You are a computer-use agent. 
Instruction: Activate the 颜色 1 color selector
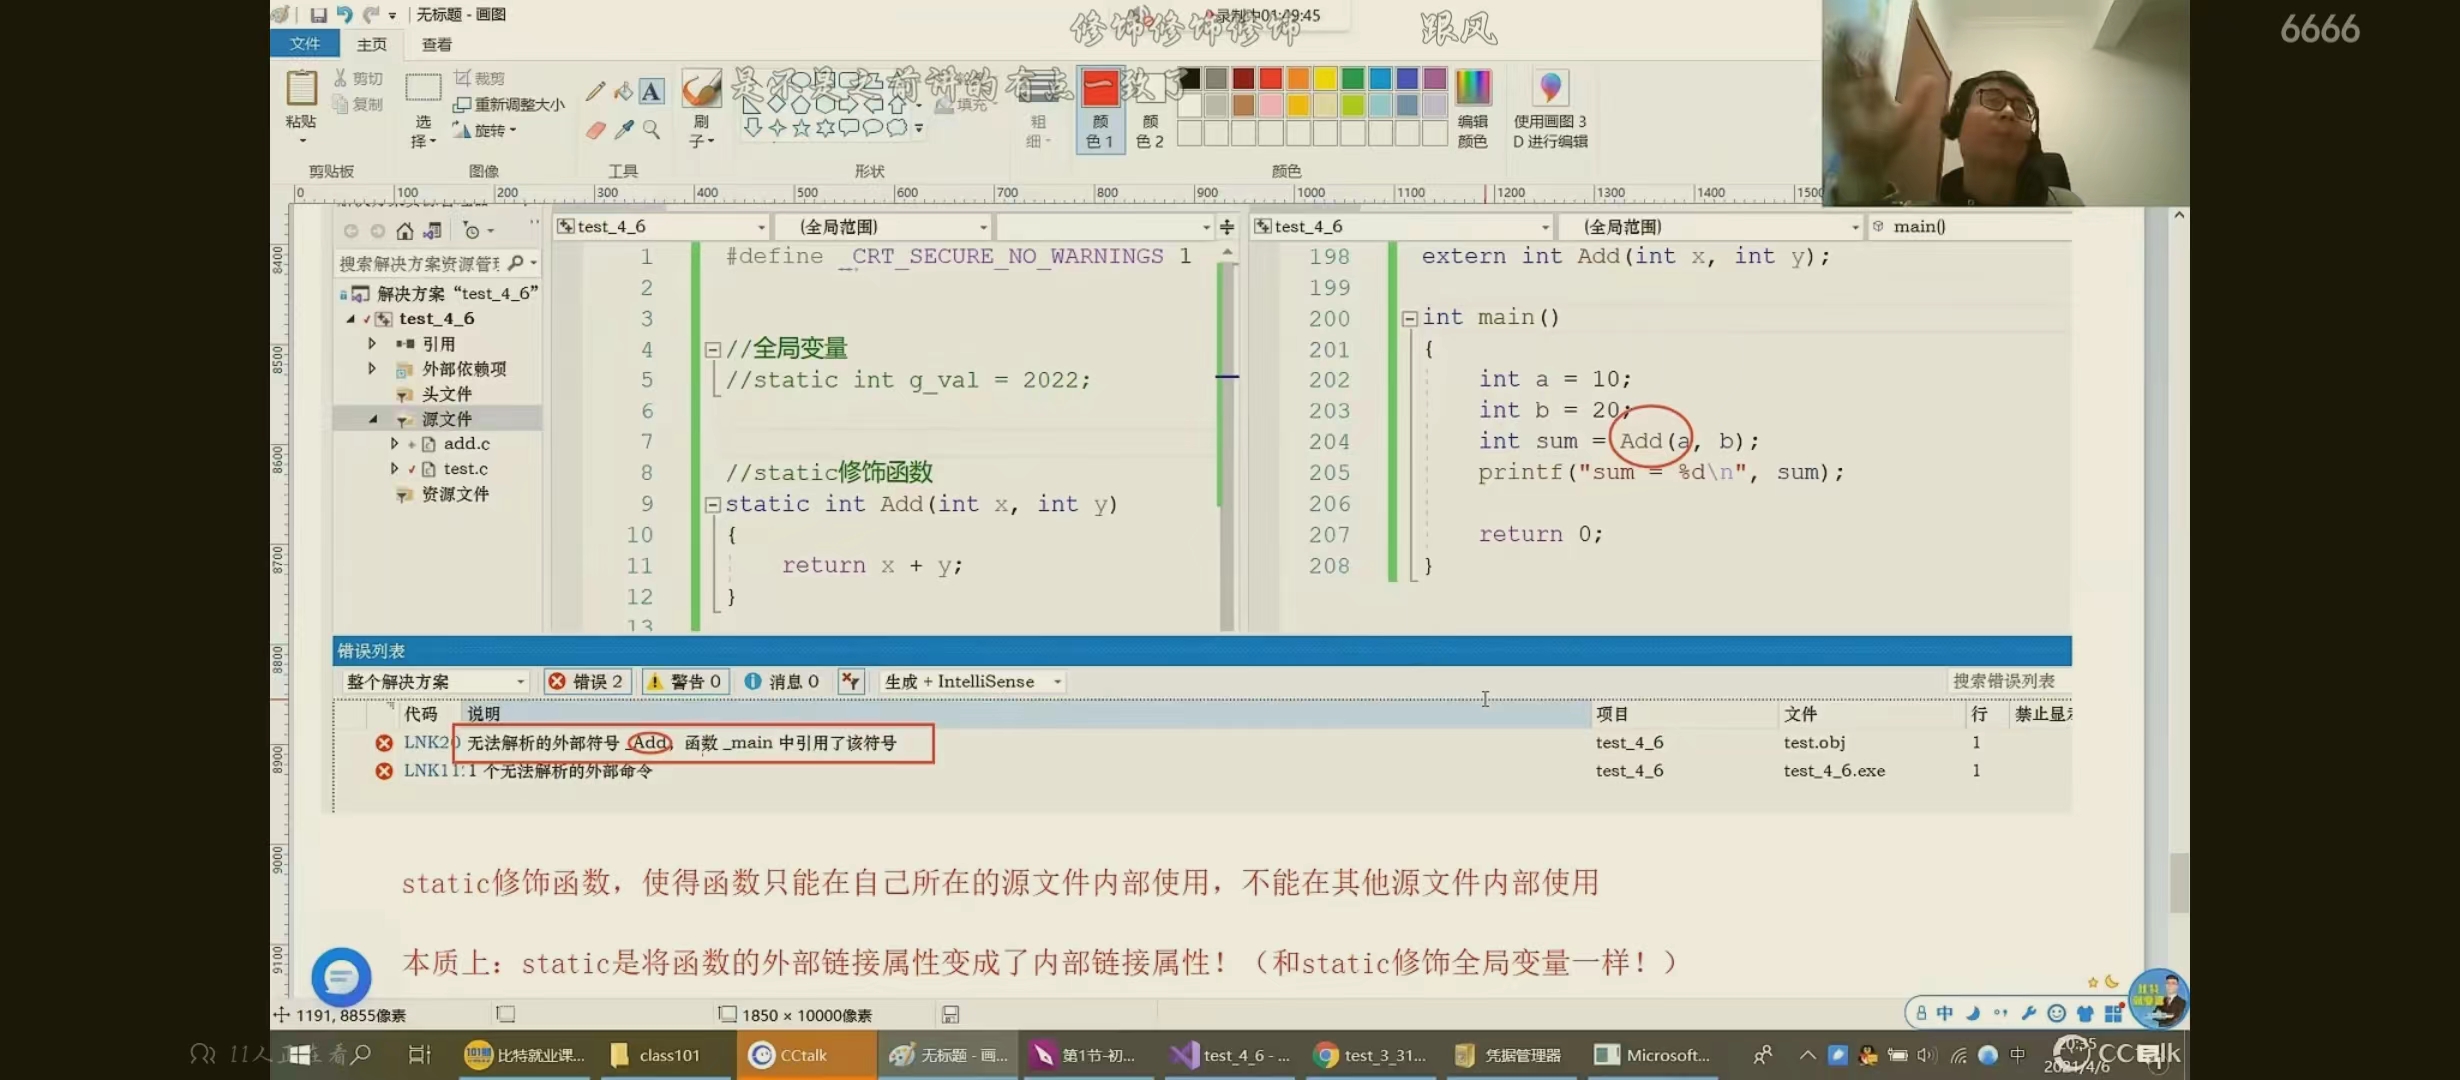[x=1100, y=109]
